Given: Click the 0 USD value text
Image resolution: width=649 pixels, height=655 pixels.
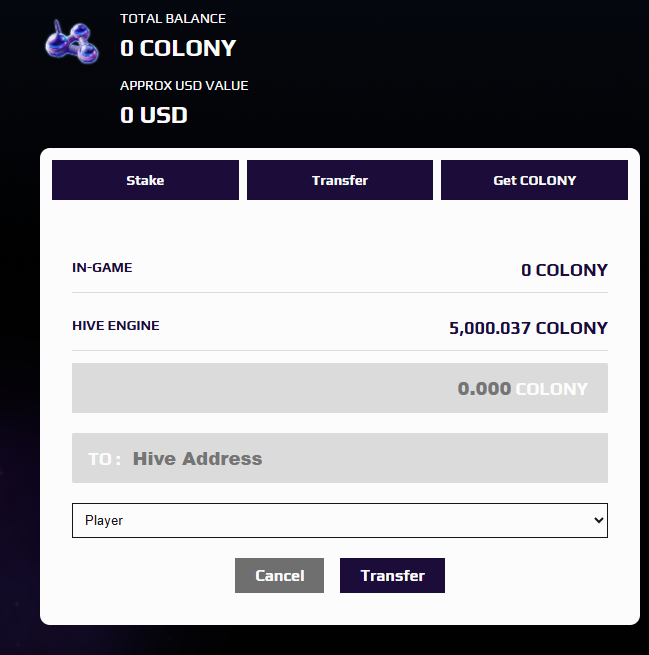Looking at the screenshot, I should click(154, 115).
